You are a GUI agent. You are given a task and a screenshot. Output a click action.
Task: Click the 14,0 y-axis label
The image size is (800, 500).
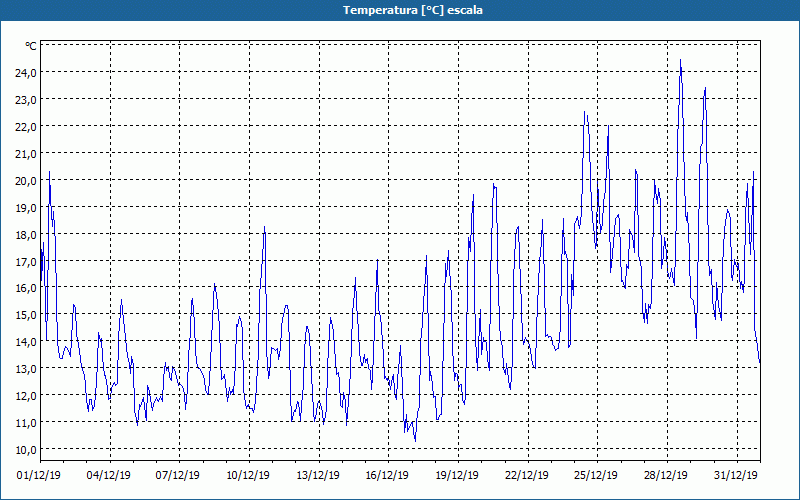27,342
